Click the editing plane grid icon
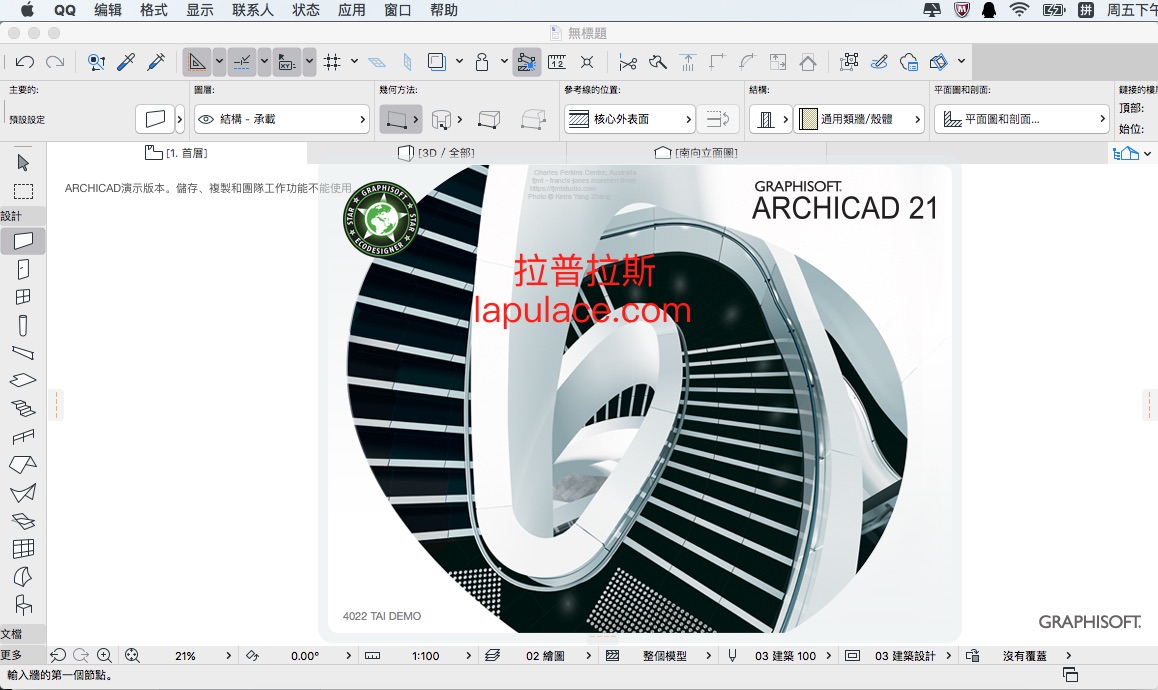Viewport: 1158px width, 690px height. click(x=377, y=63)
